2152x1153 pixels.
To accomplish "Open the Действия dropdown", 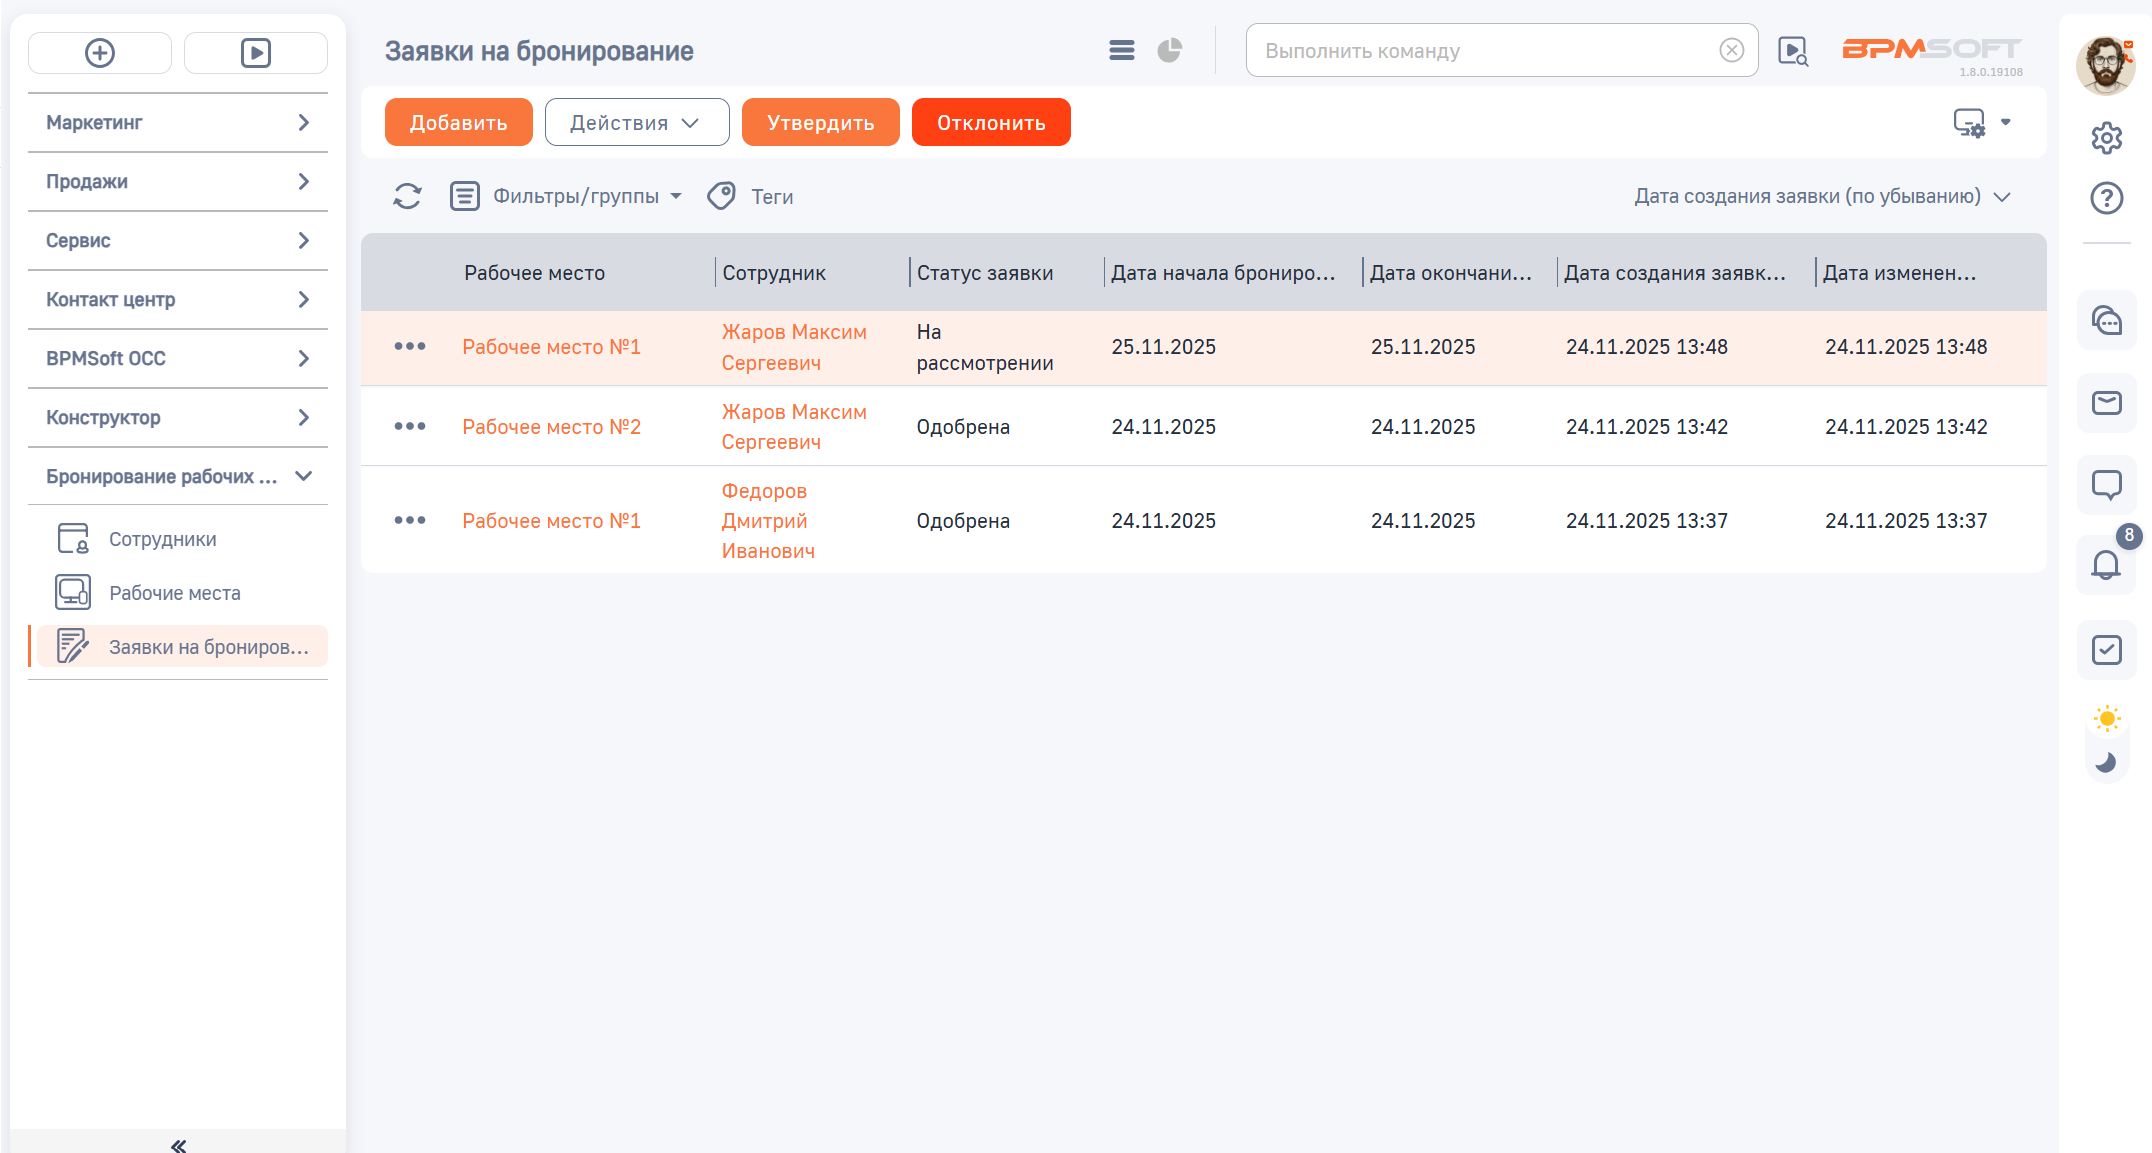I will (x=636, y=122).
